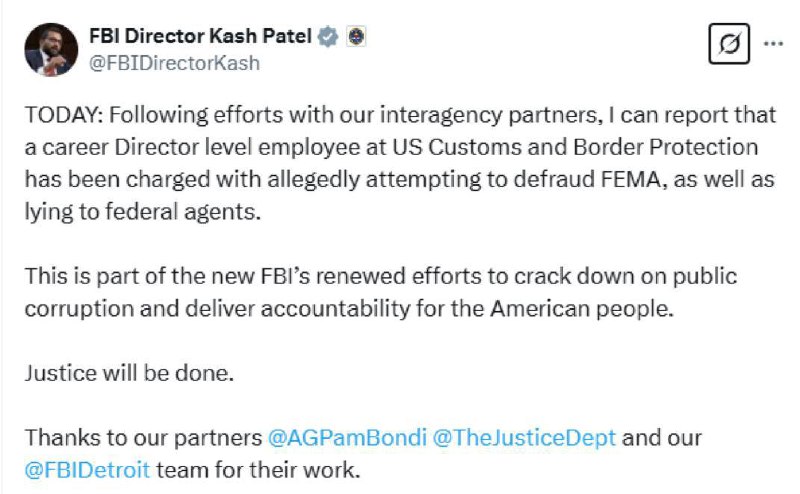Follow the @FBIDetroit mention link

click(87, 470)
